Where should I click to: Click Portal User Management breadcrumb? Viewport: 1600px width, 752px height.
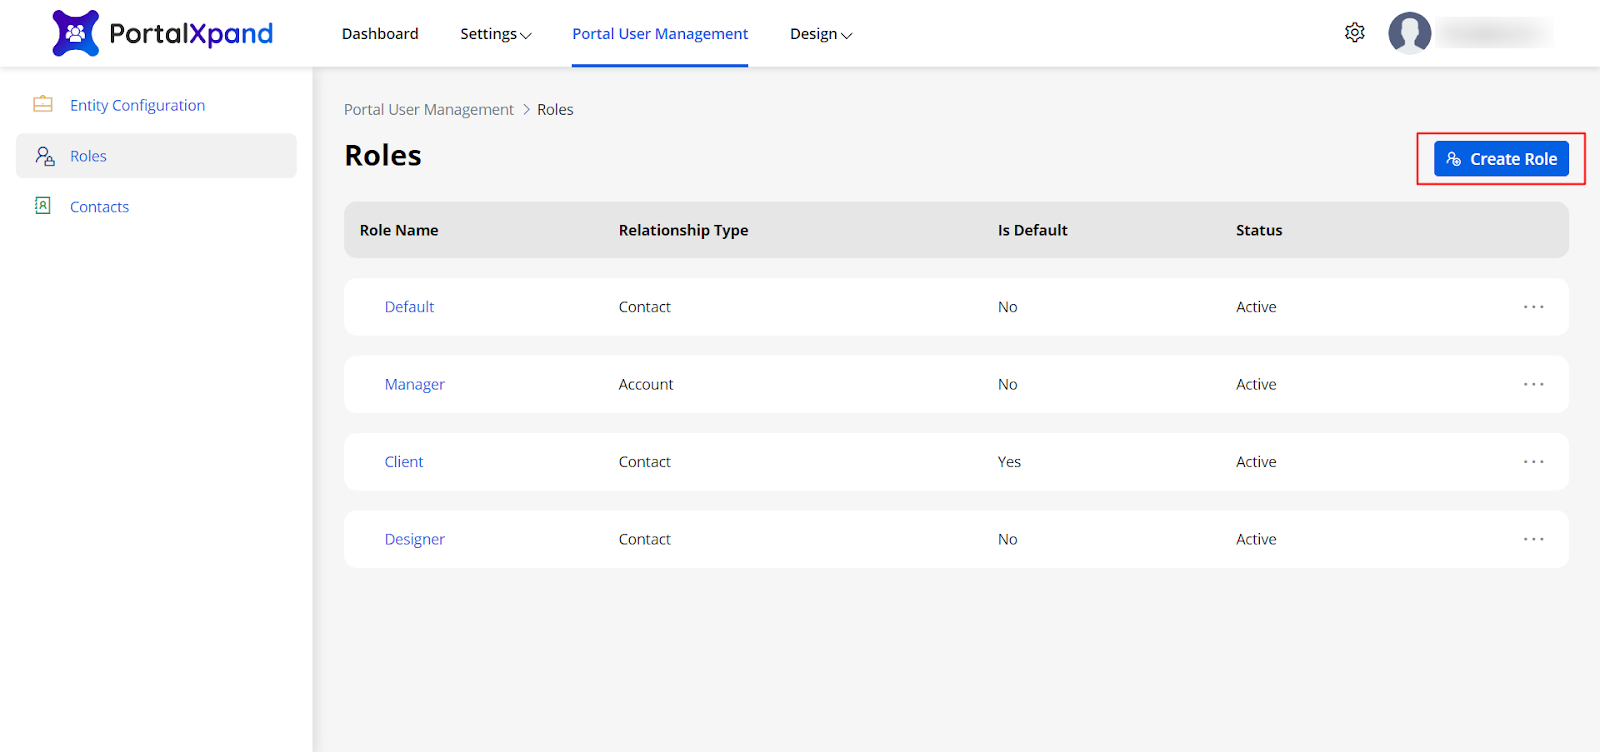click(428, 110)
